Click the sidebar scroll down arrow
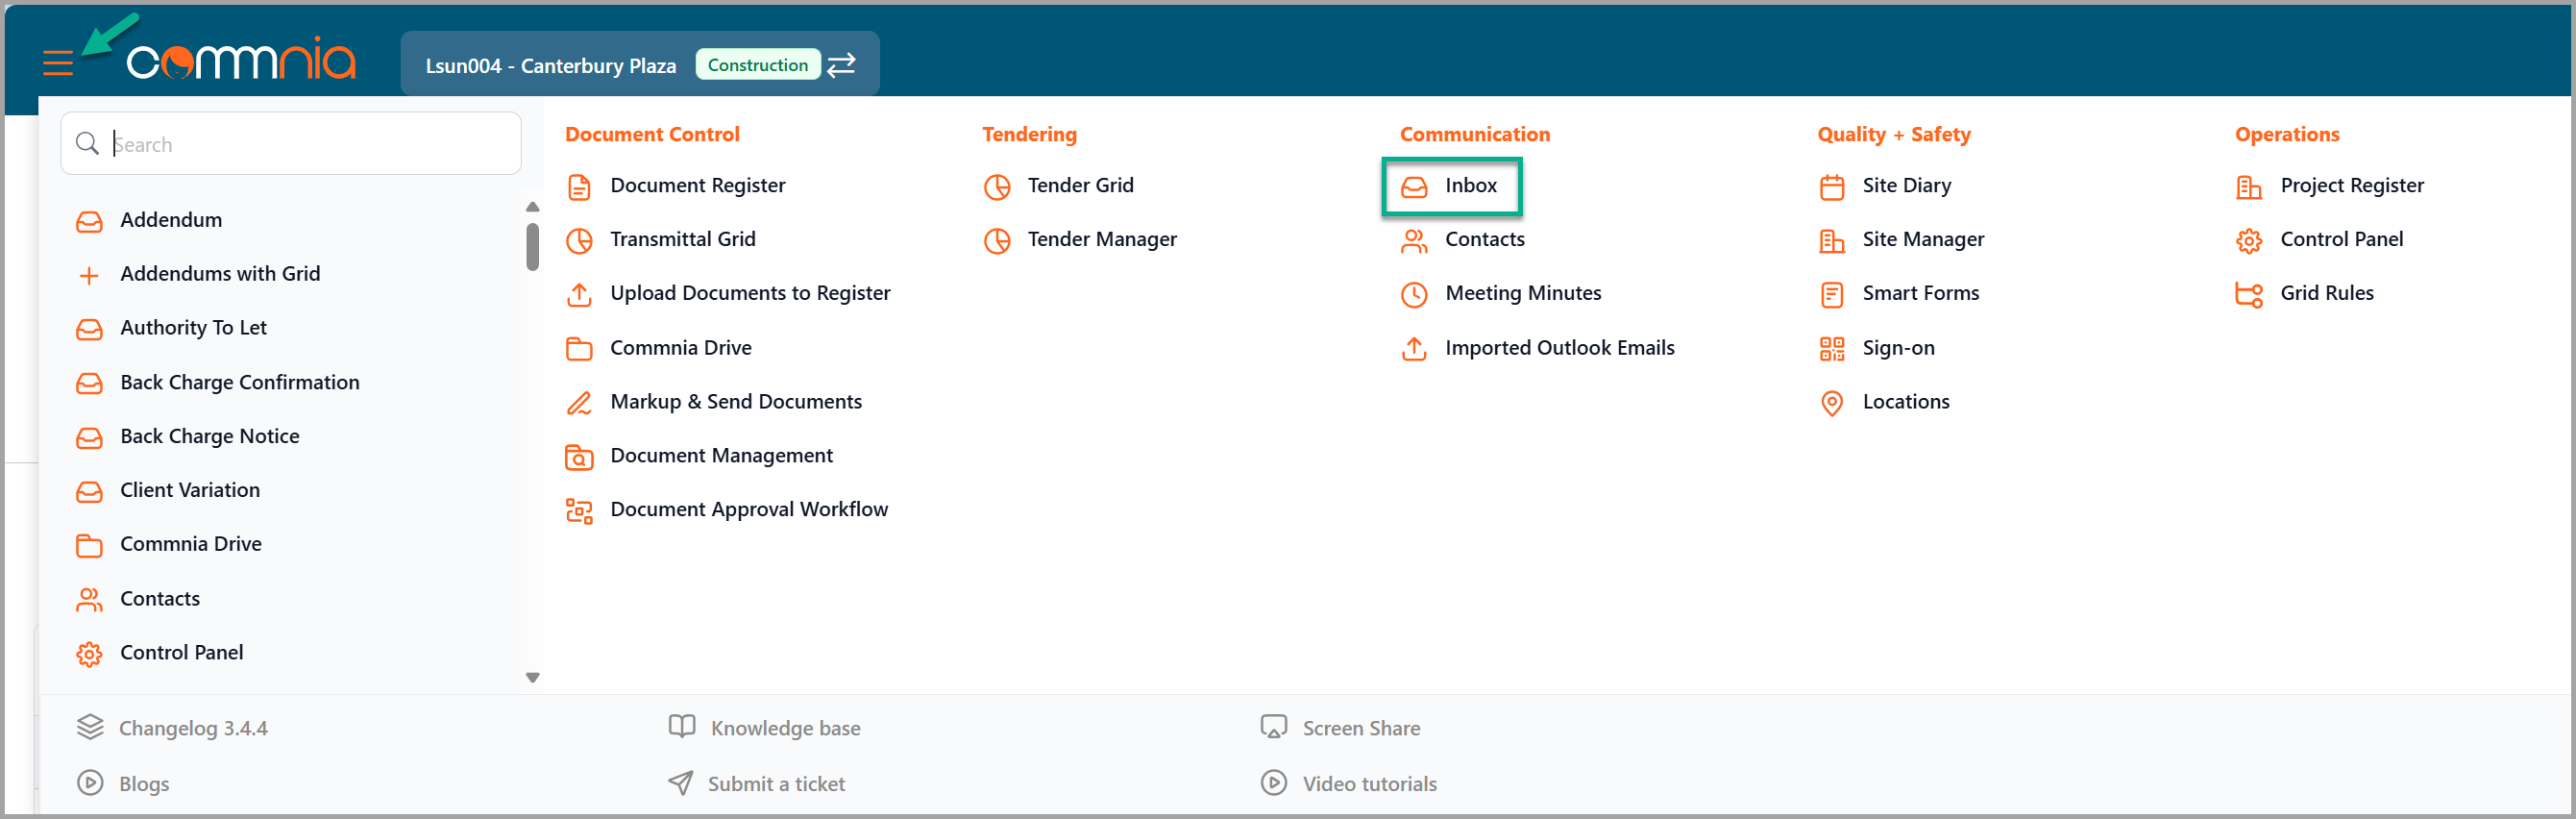The width and height of the screenshot is (2576, 819). [x=532, y=678]
